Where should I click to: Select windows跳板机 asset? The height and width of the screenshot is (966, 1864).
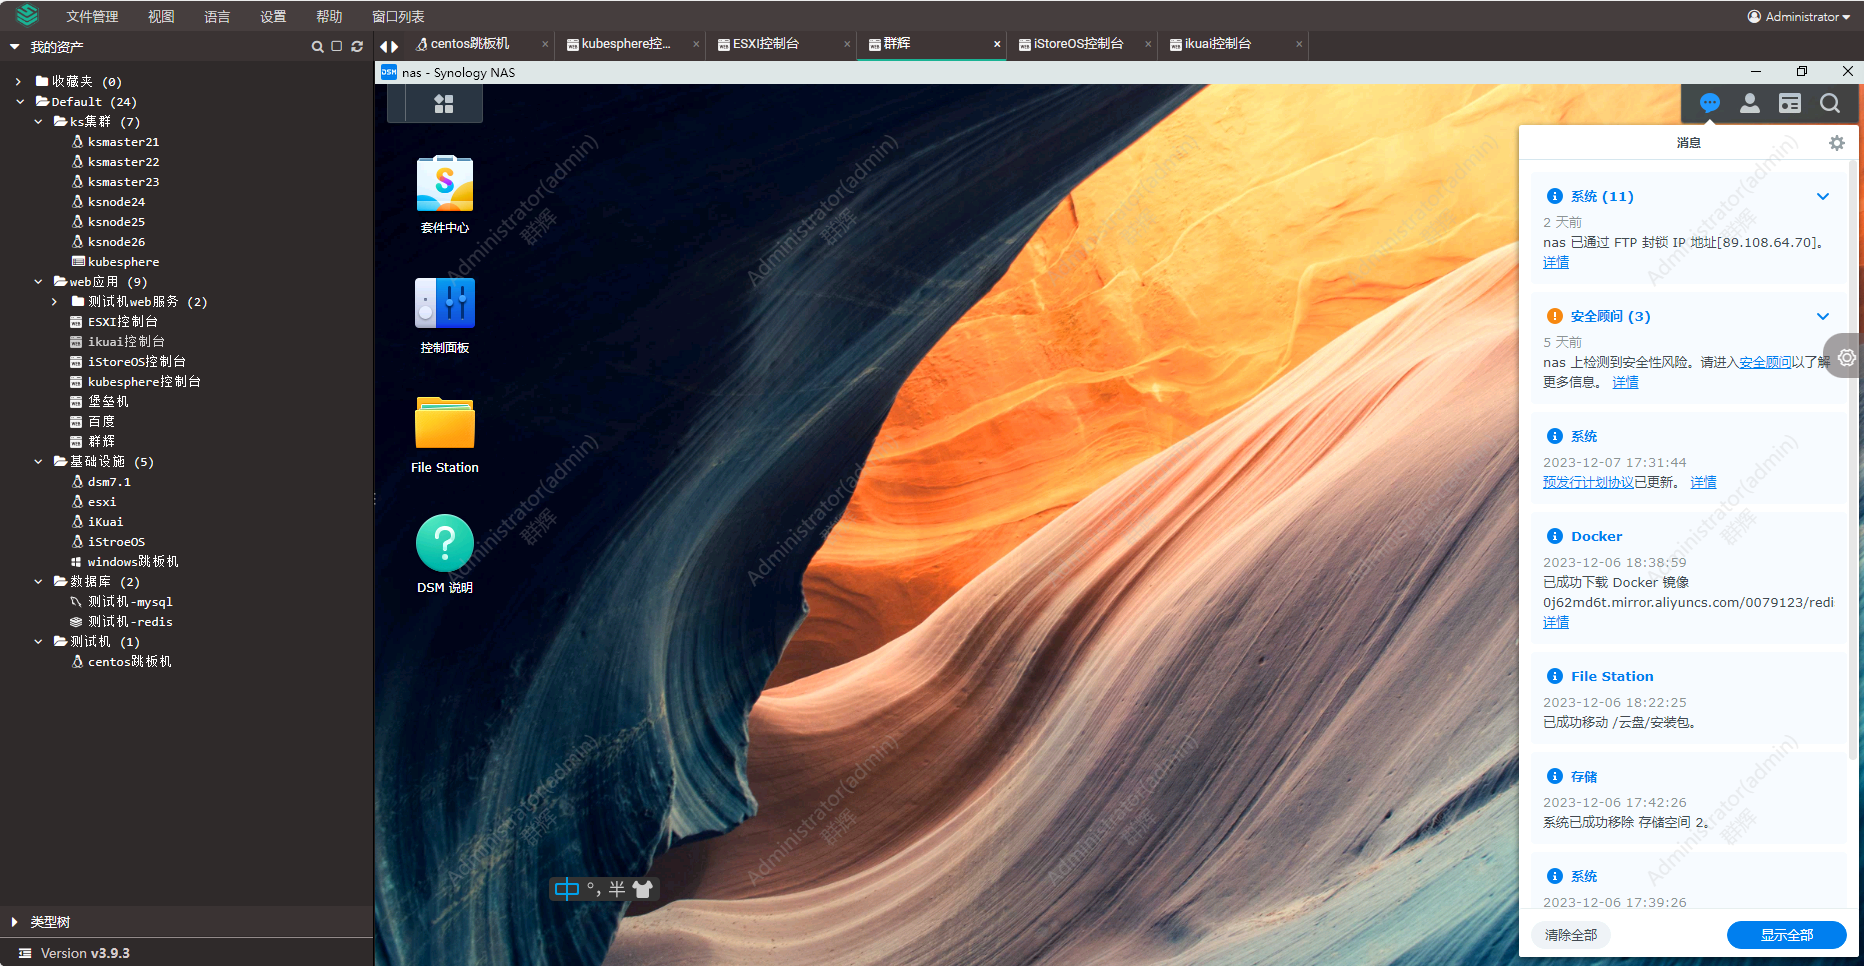(133, 562)
